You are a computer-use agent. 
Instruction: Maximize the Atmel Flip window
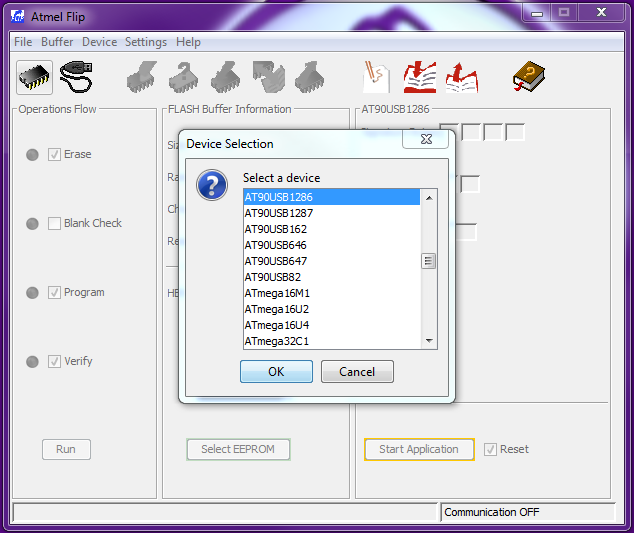coord(564,13)
